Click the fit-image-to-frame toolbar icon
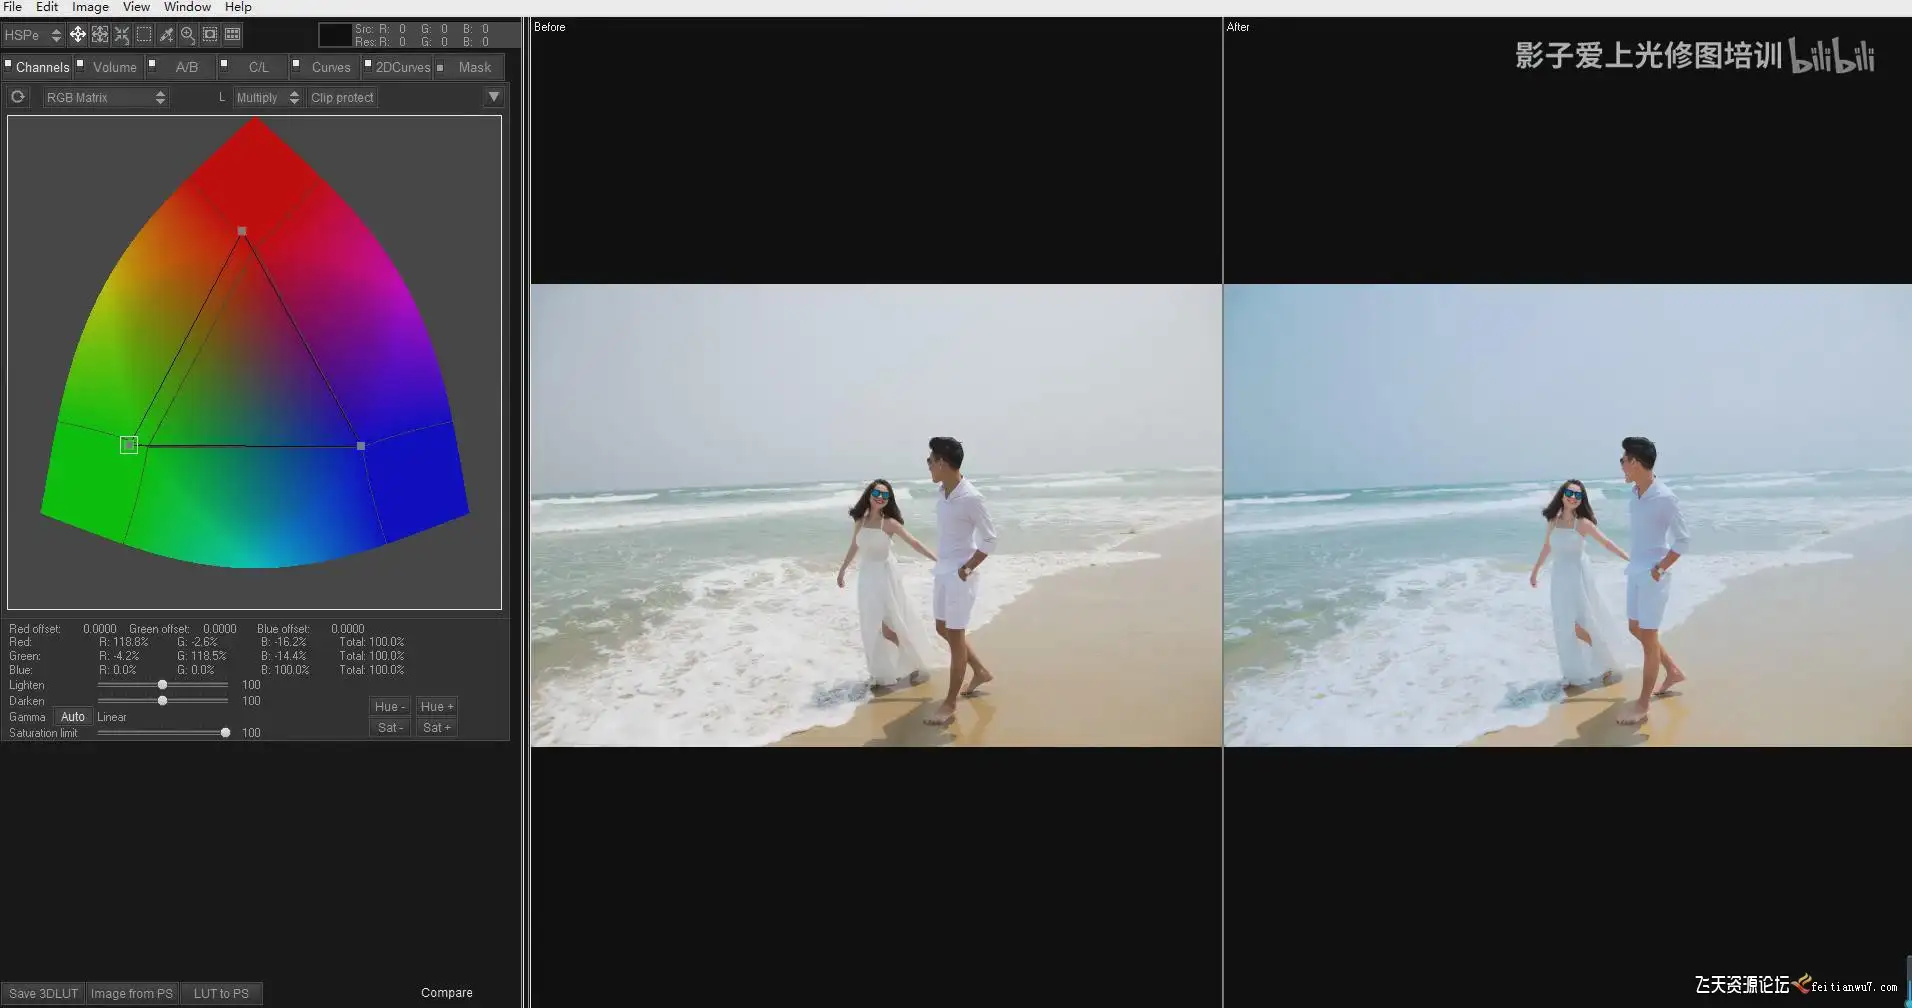This screenshot has height=1008, width=1912. pyautogui.click(x=100, y=35)
